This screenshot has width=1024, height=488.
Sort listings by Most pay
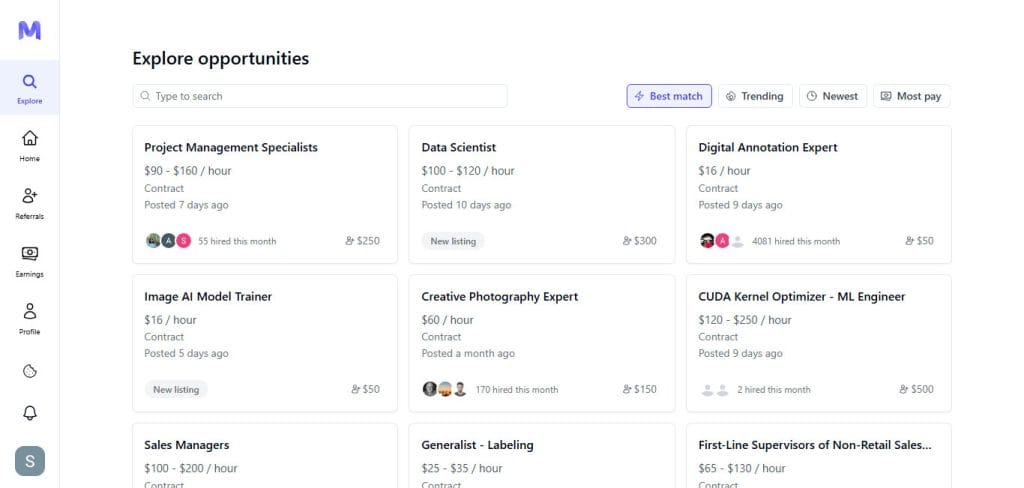(910, 96)
